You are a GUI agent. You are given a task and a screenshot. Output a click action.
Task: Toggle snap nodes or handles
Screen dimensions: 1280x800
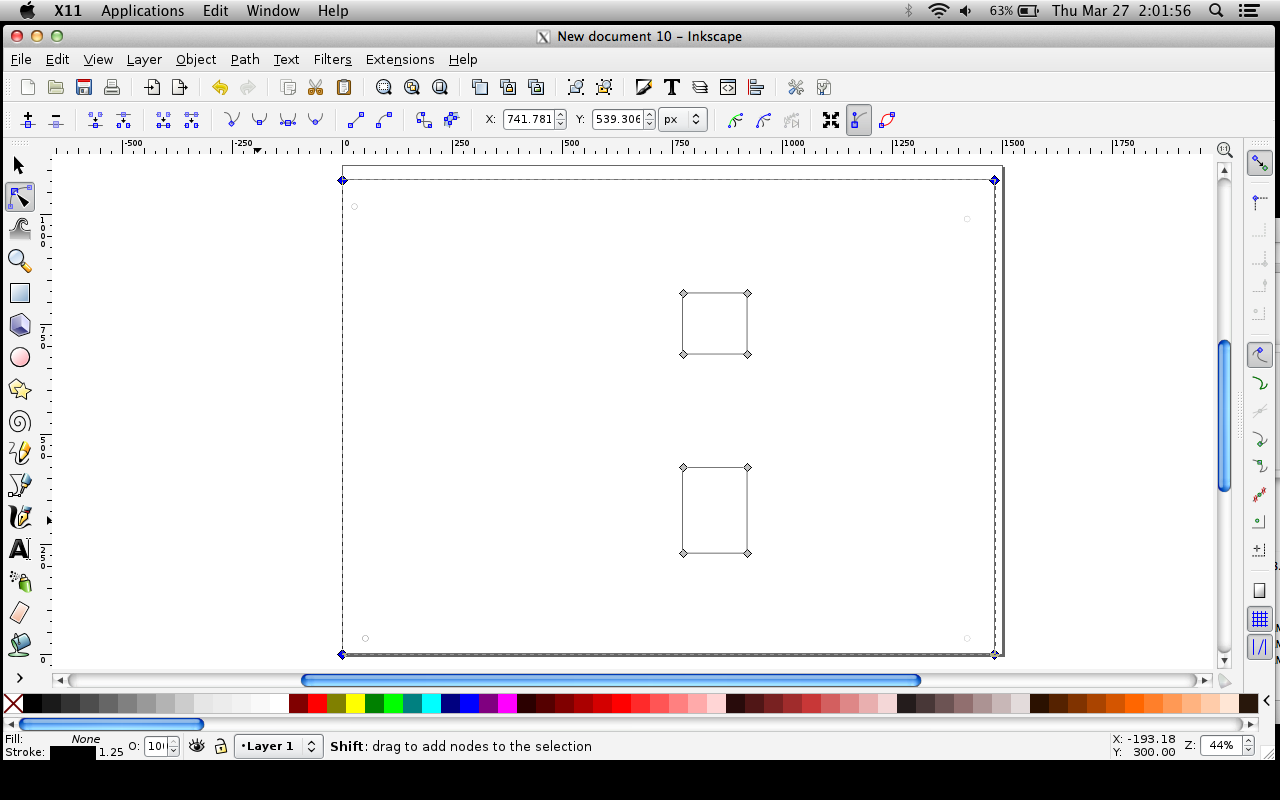point(1259,354)
